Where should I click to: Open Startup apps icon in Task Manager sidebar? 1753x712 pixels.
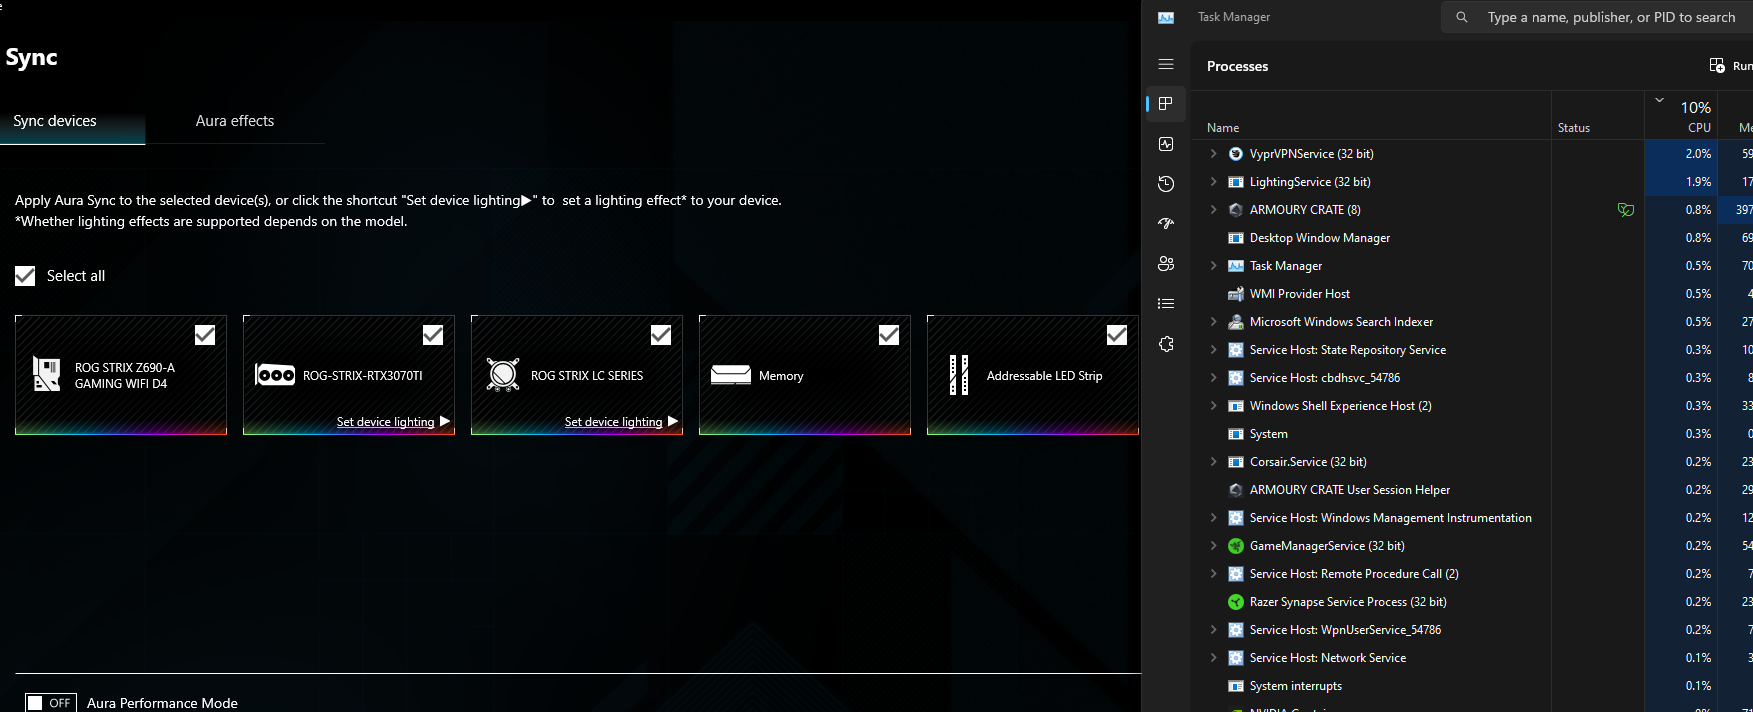pyautogui.click(x=1166, y=224)
